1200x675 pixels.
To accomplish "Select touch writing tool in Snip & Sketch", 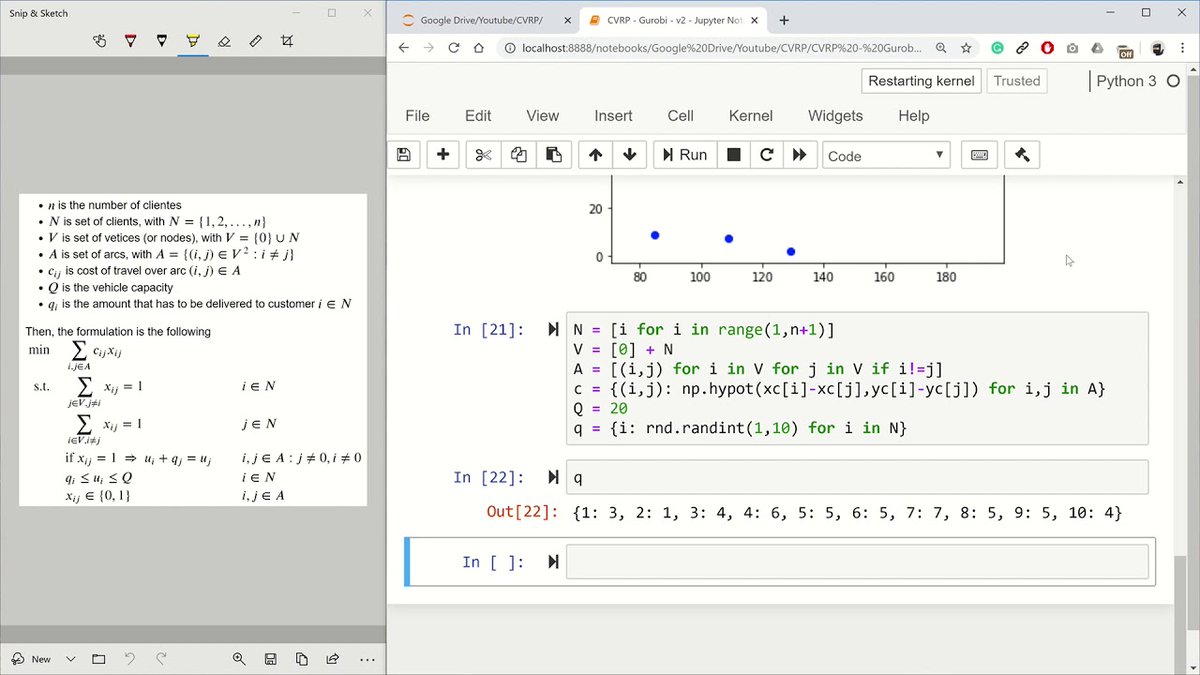I will (x=99, y=41).
